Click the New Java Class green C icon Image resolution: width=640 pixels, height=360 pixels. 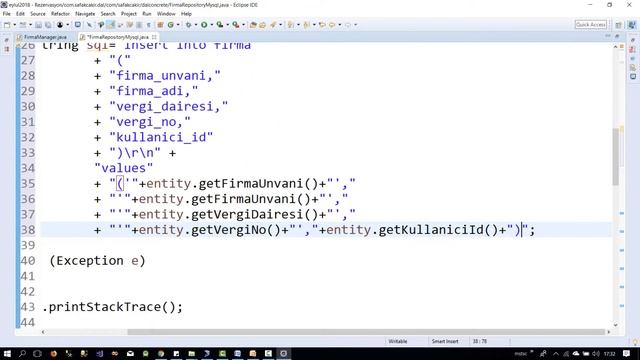[x=171, y=25]
